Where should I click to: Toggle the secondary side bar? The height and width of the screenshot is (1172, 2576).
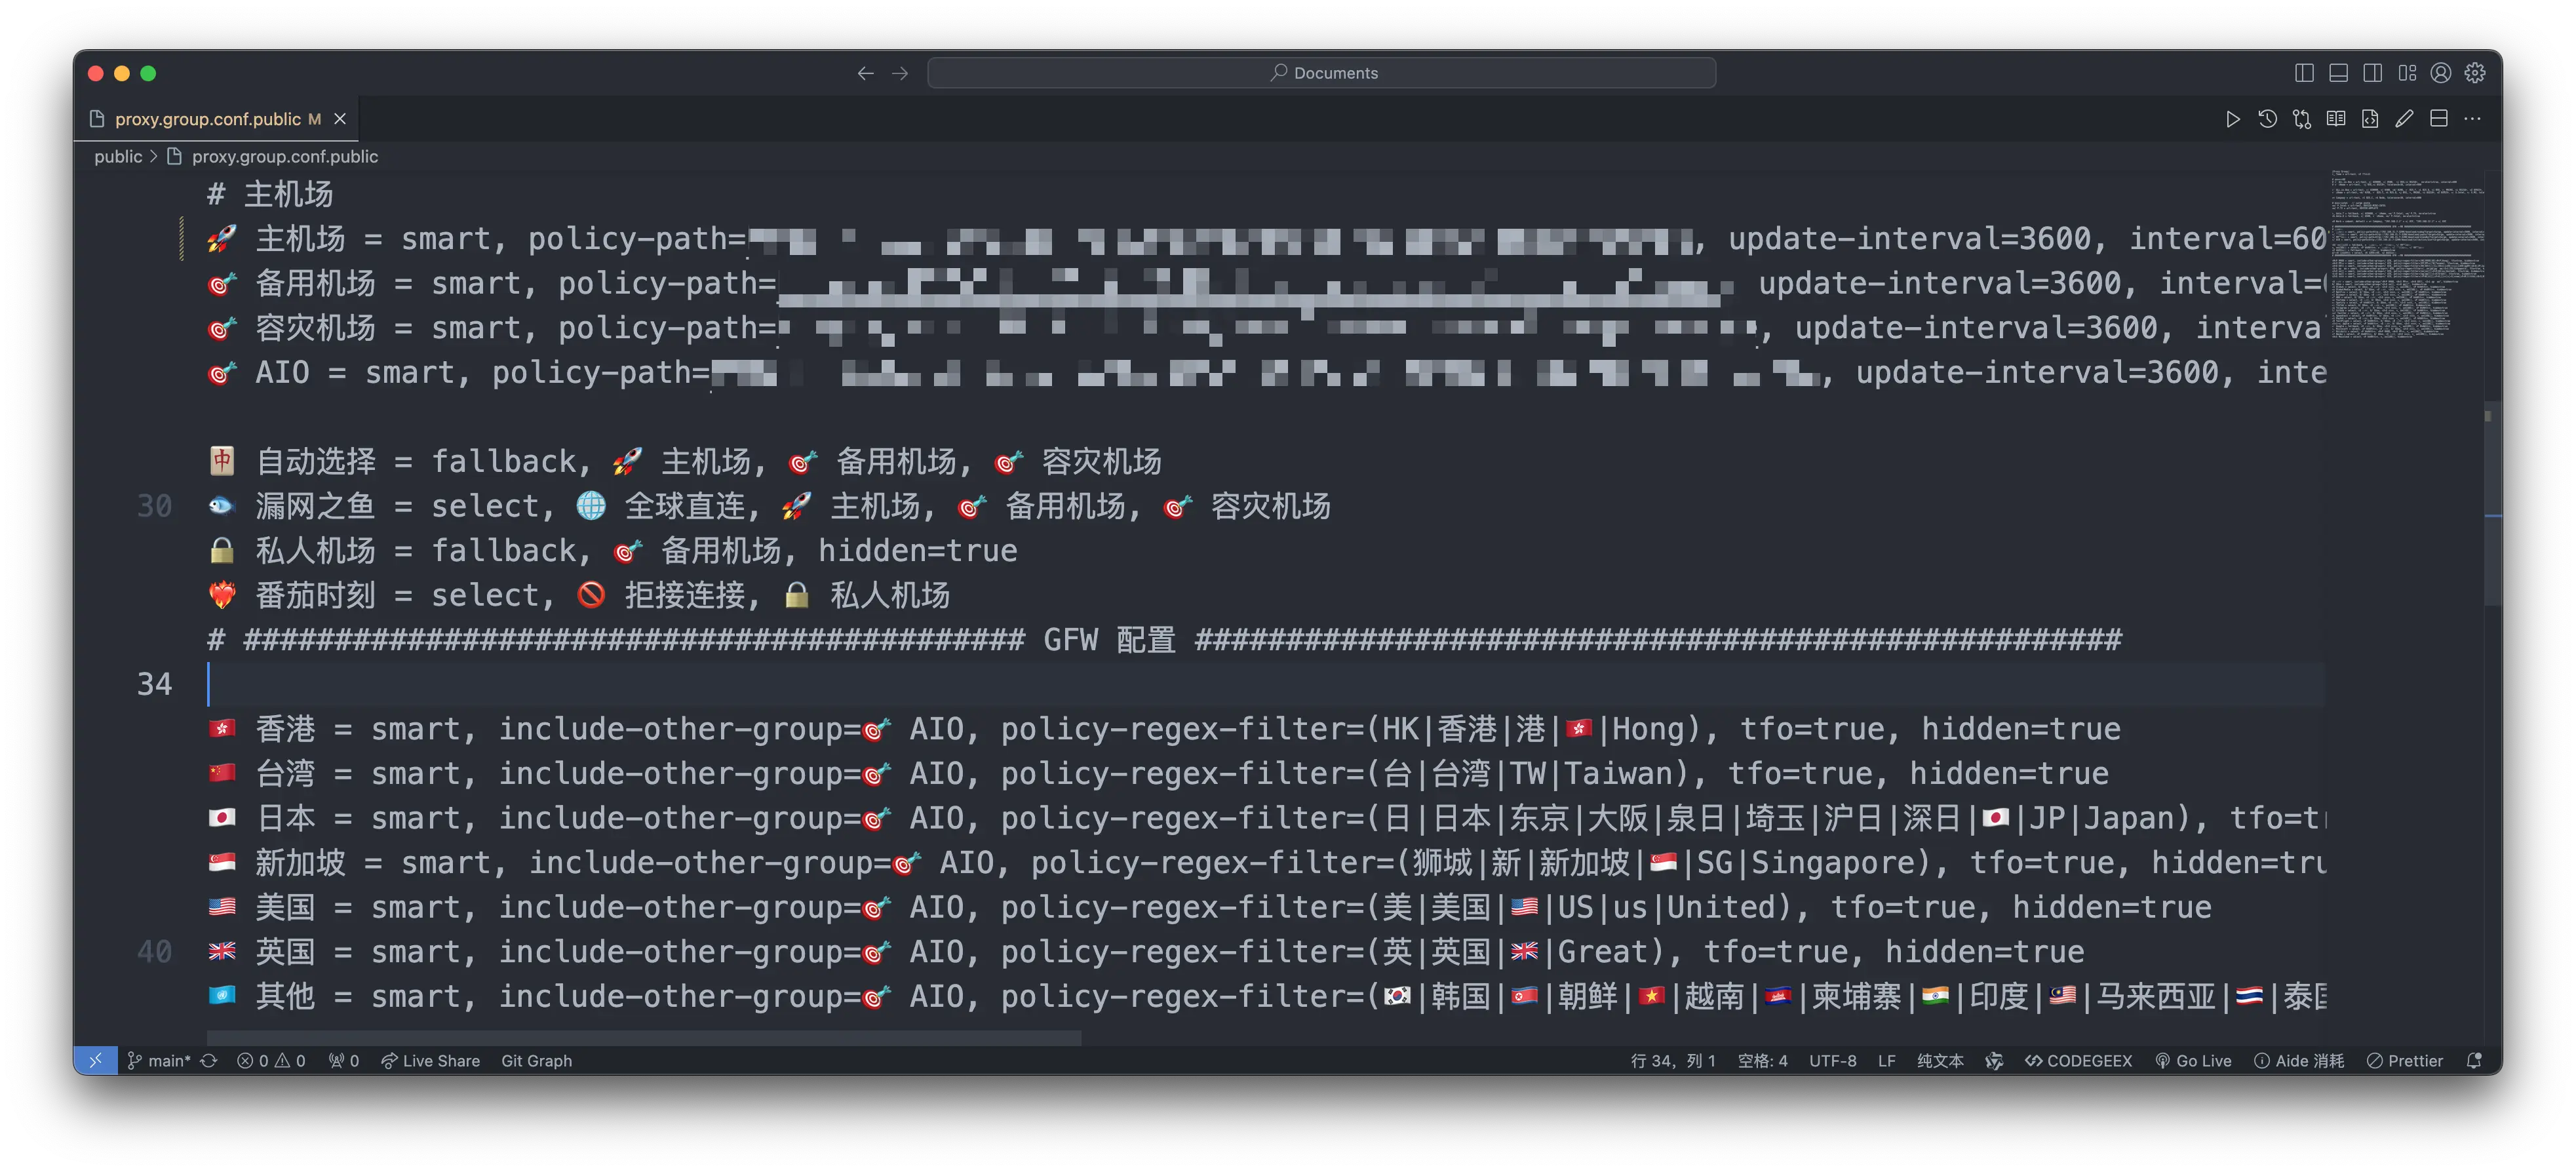pyautogui.click(x=2372, y=73)
